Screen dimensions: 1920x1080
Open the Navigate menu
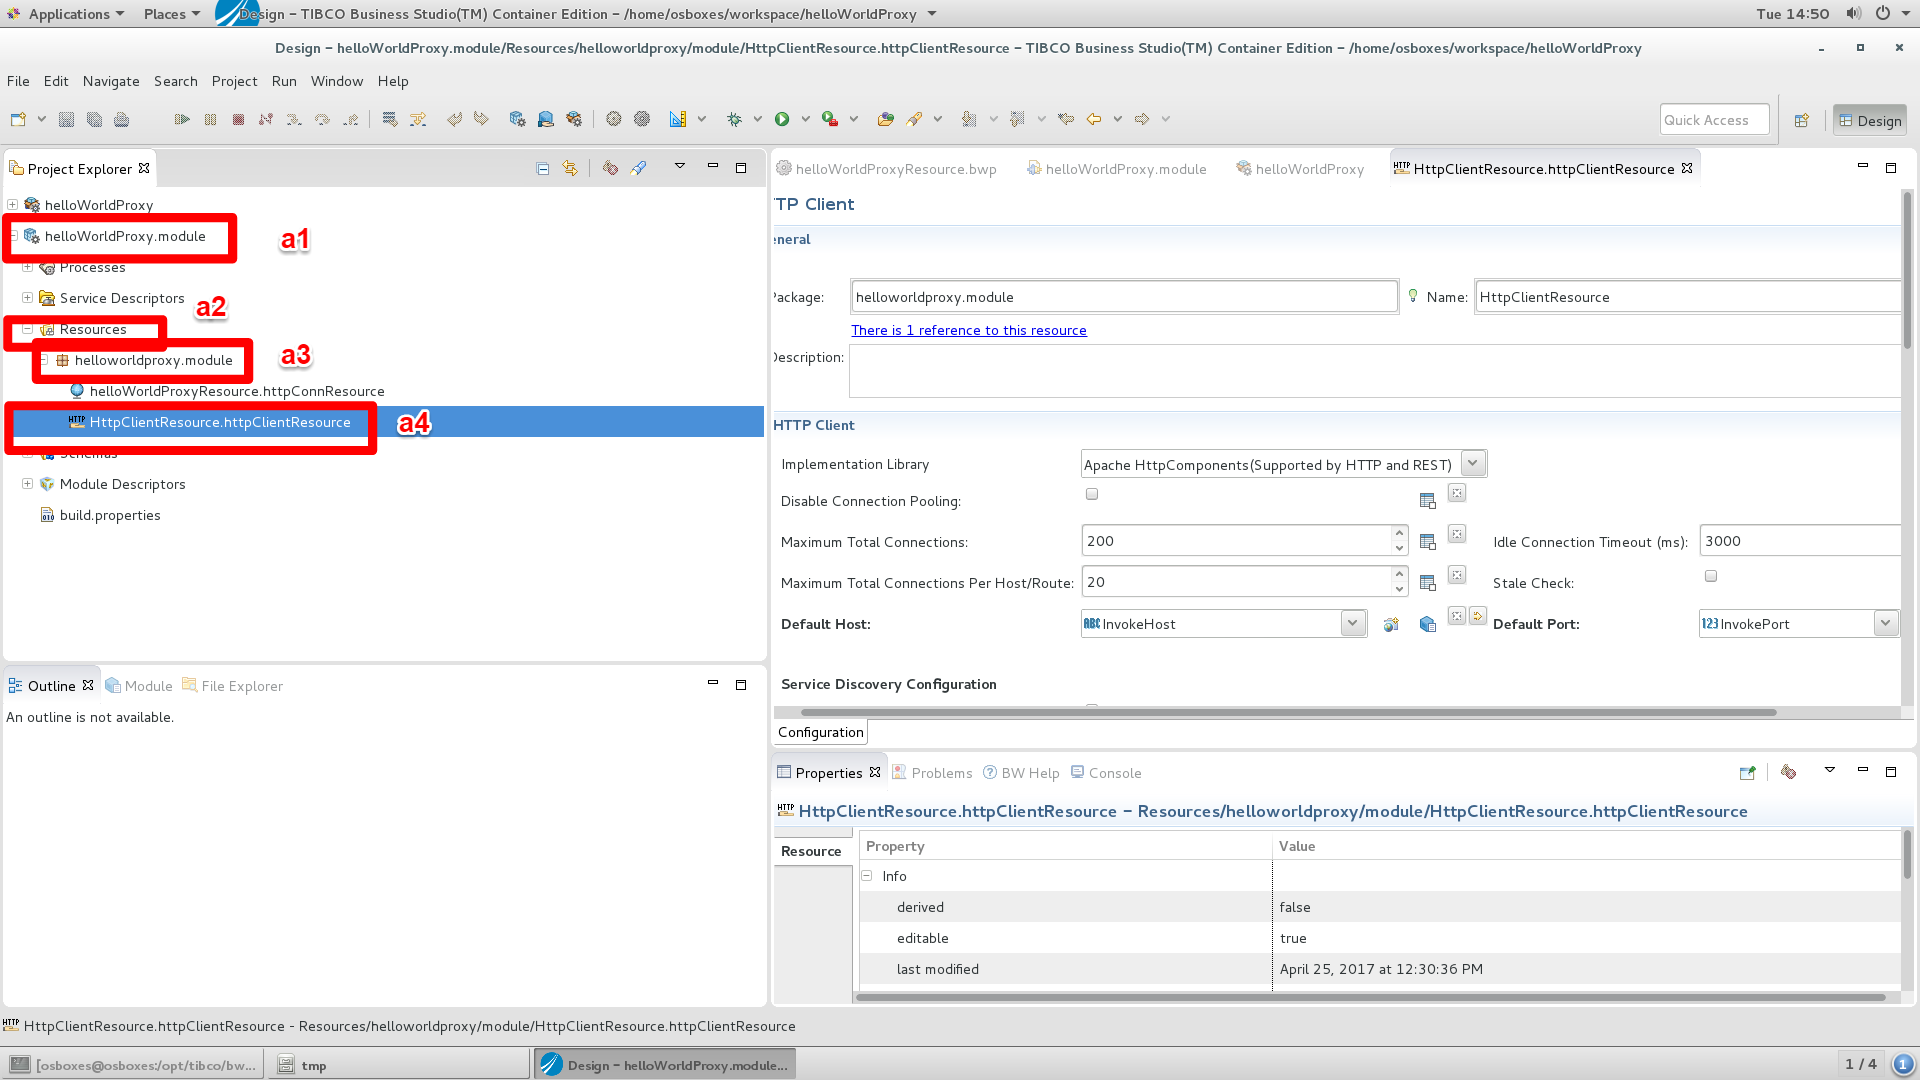(x=111, y=81)
